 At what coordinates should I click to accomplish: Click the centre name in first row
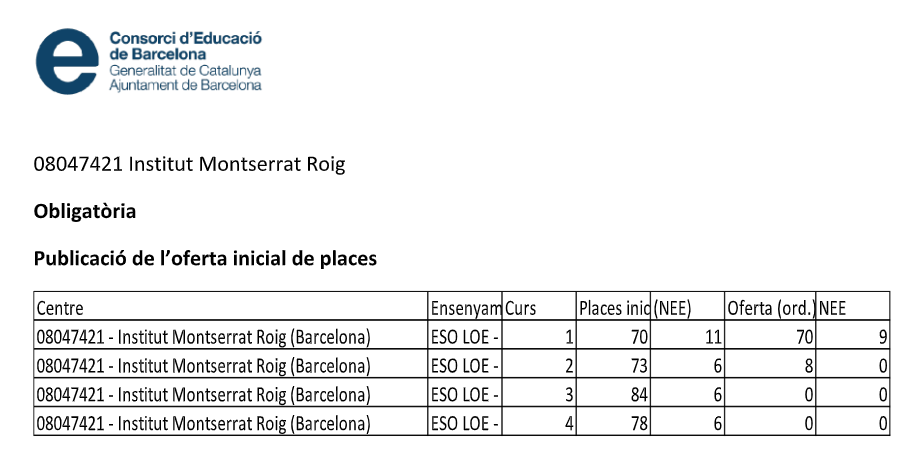tap(203, 337)
